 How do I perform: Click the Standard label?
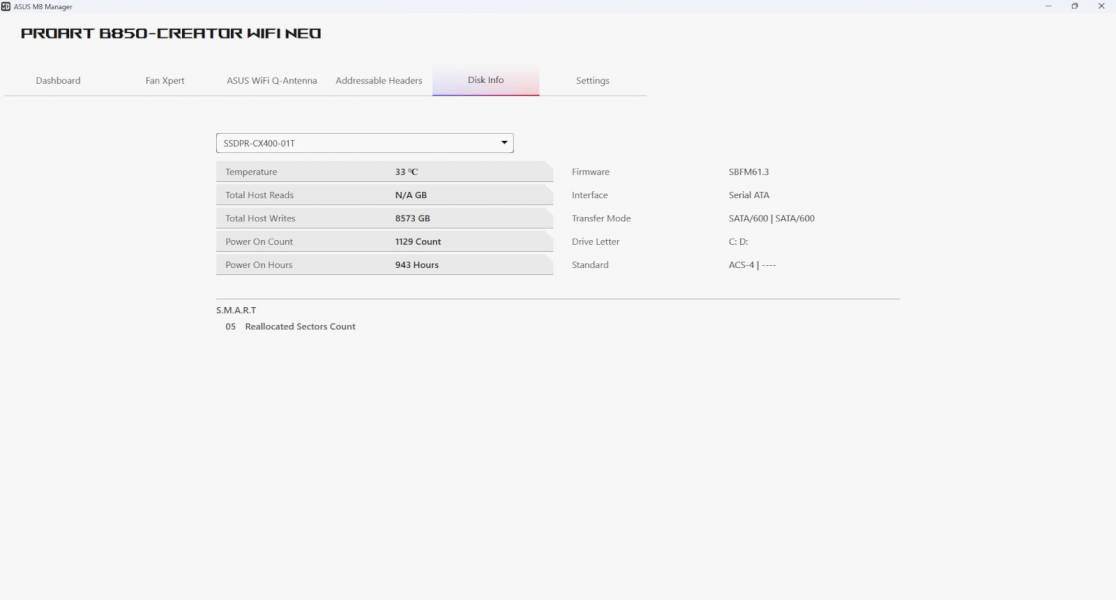pyautogui.click(x=590, y=265)
